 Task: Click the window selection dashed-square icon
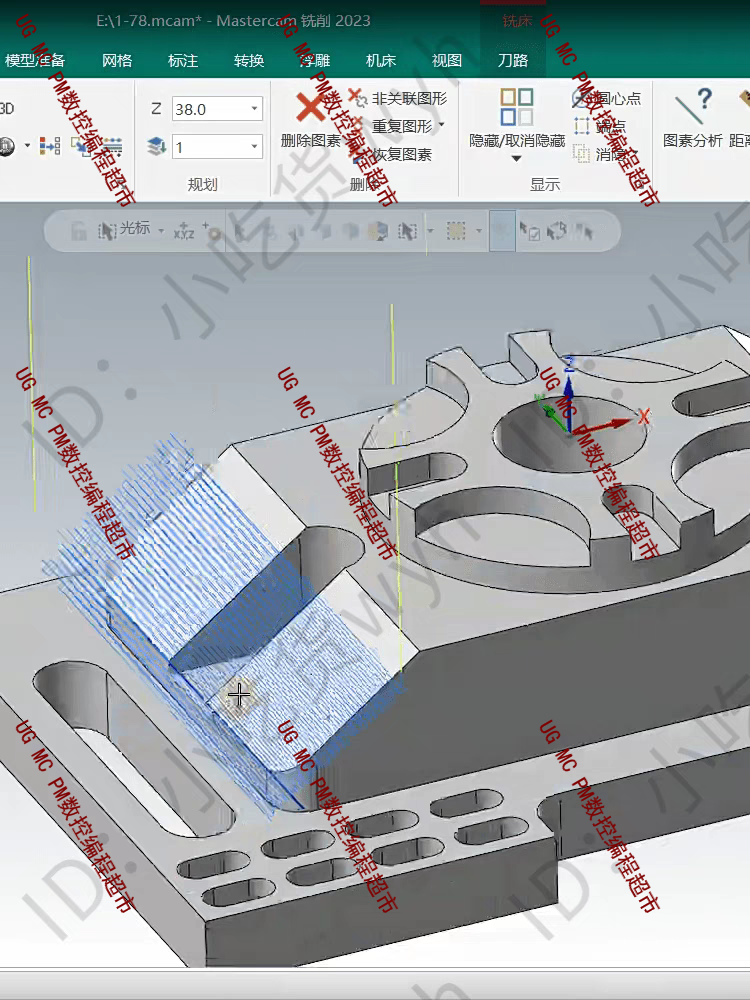455,231
